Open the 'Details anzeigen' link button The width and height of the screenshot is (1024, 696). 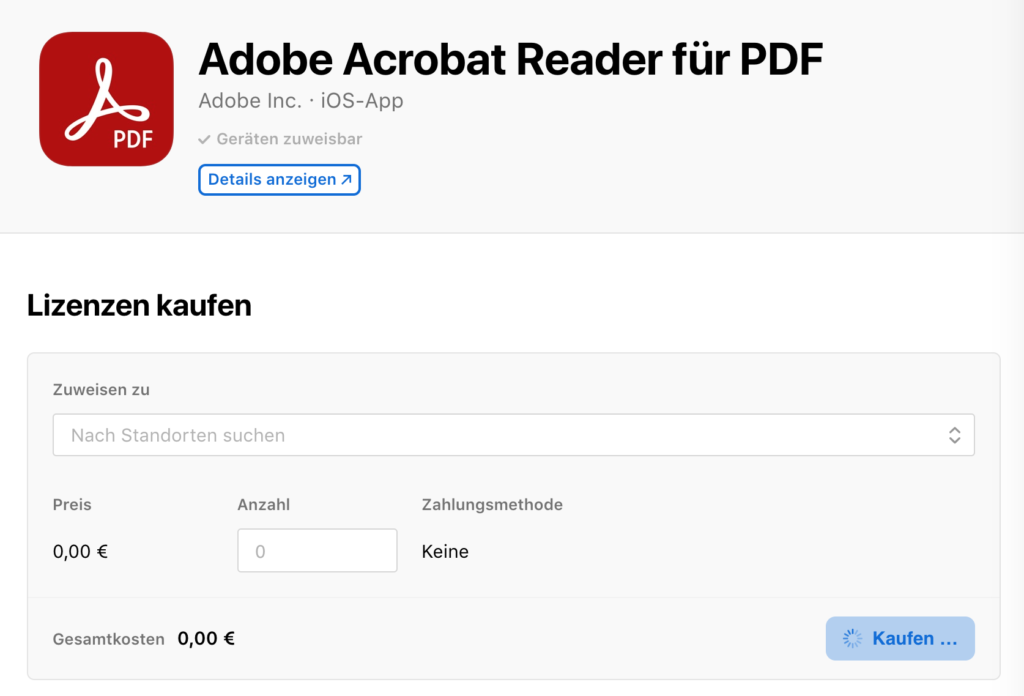click(x=280, y=180)
